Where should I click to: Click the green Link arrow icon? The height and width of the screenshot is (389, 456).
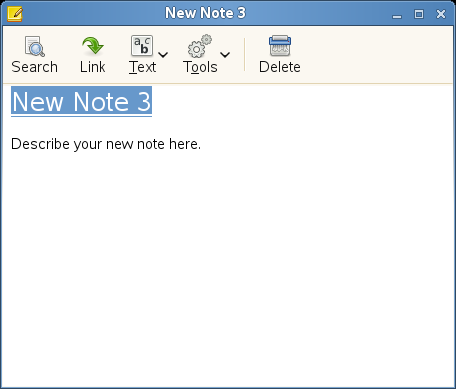pyautogui.click(x=93, y=46)
